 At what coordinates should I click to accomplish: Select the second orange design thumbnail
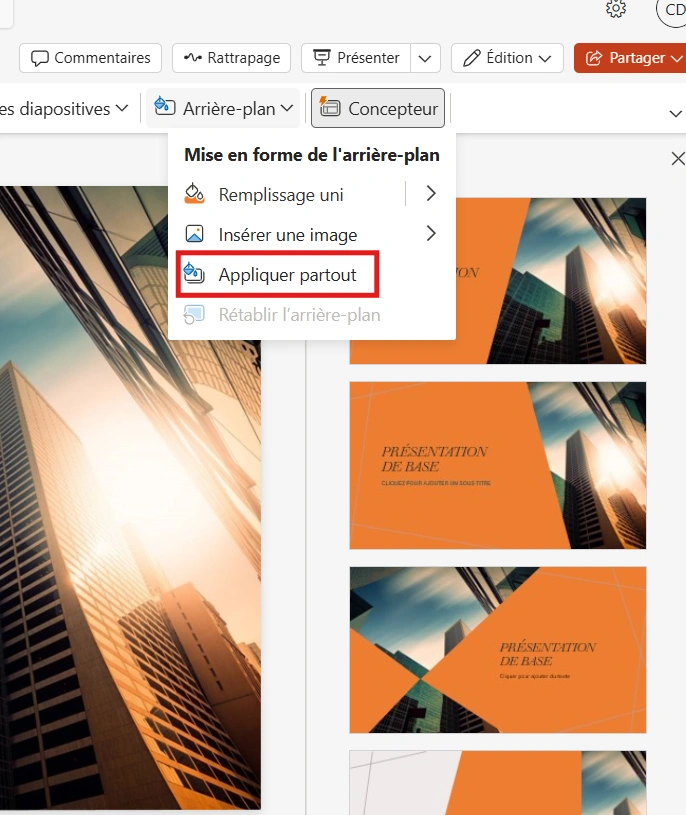(497, 465)
